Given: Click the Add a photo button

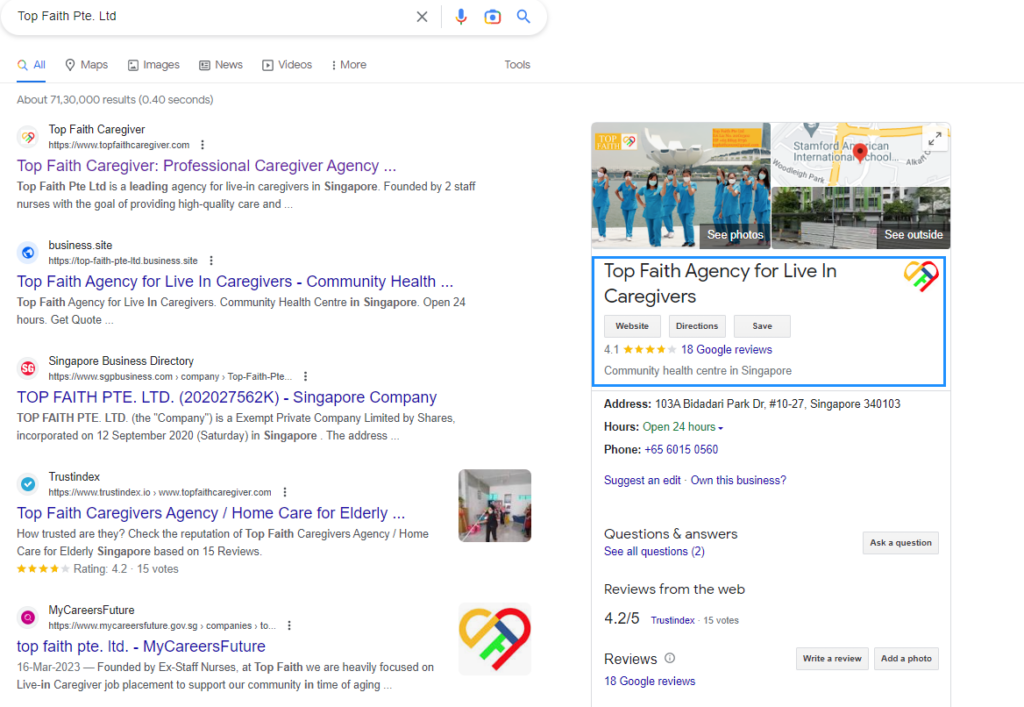Looking at the screenshot, I should 906,658.
